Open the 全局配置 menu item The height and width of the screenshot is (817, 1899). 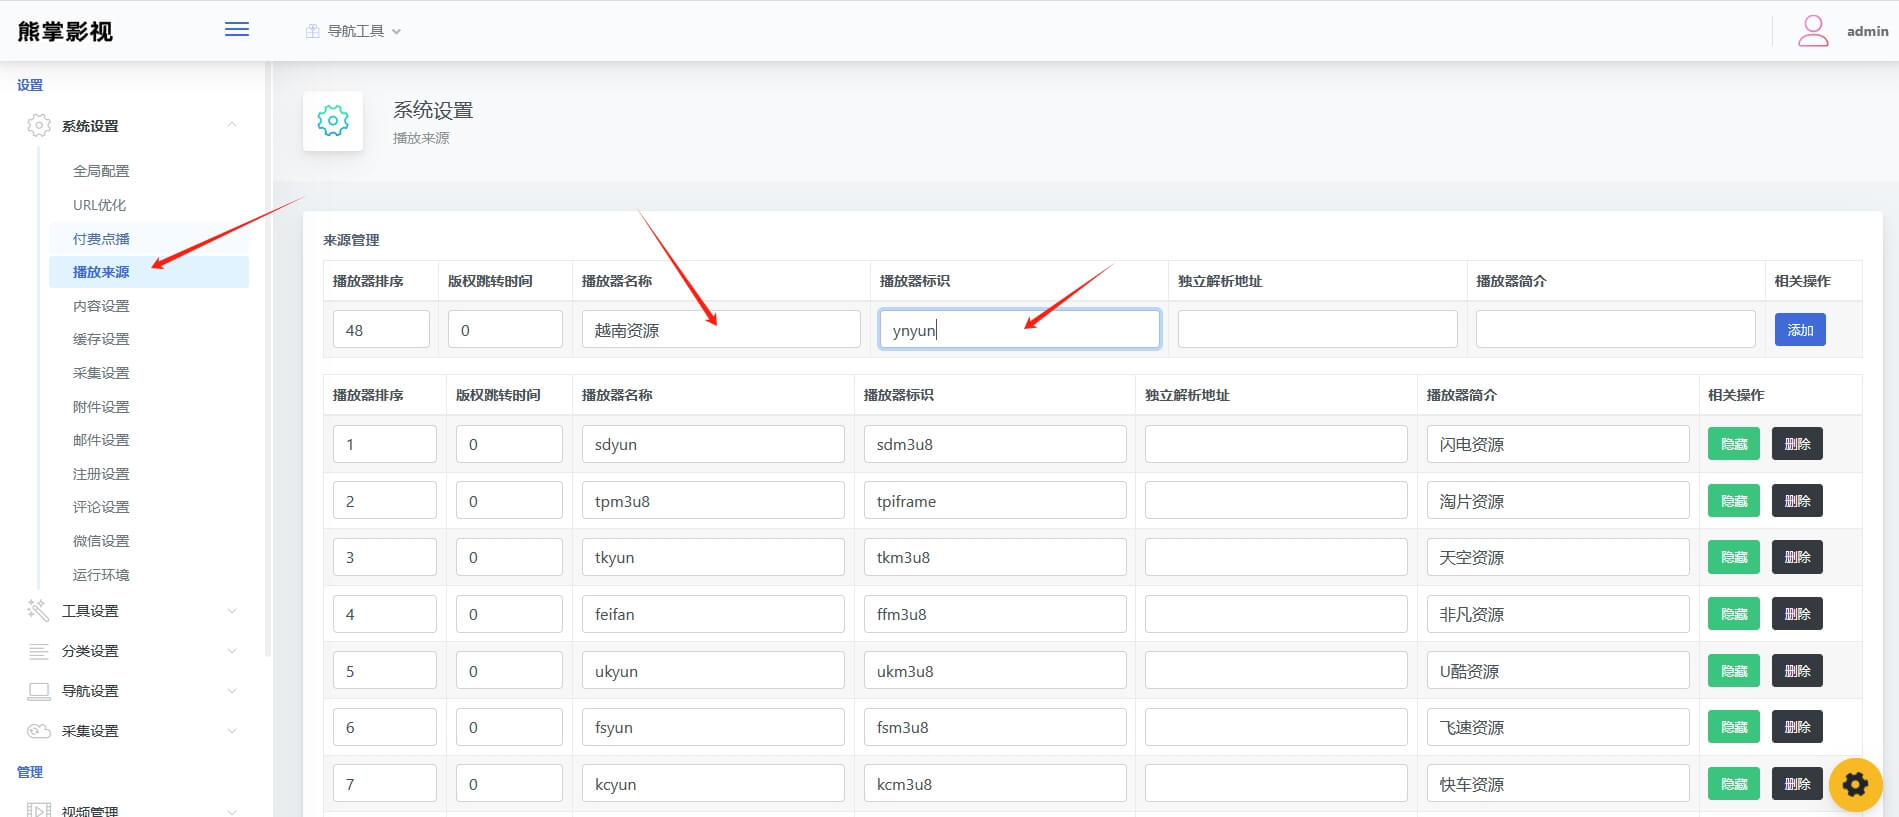(101, 171)
